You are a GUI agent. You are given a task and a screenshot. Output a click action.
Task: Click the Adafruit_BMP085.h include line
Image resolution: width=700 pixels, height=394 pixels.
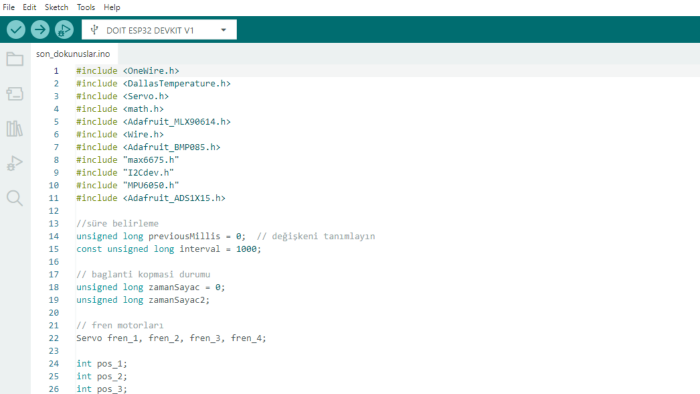click(x=148, y=147)
